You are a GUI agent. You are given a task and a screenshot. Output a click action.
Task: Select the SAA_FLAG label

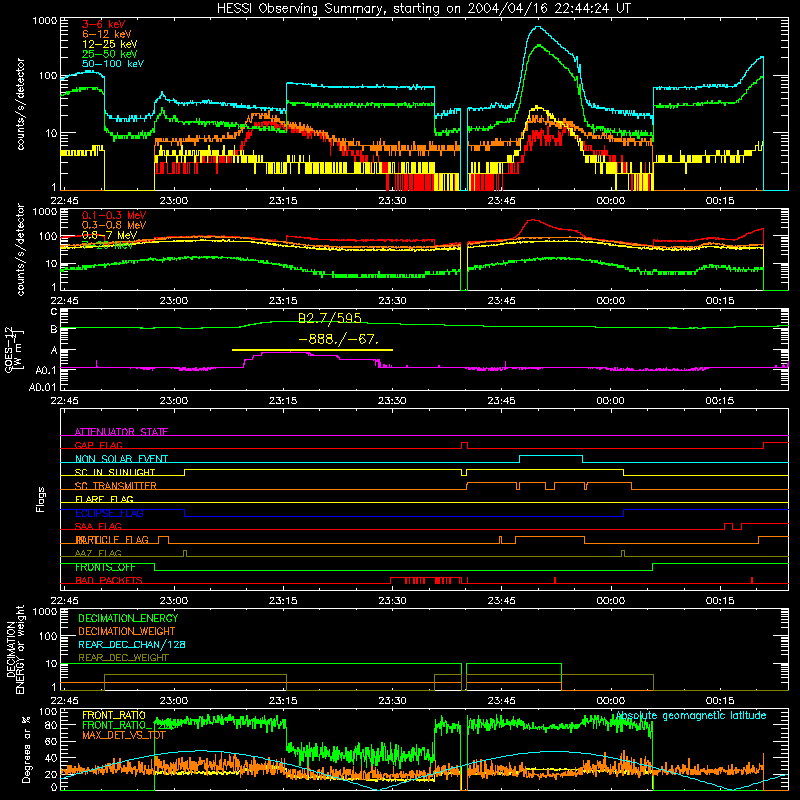click(98, 526)
